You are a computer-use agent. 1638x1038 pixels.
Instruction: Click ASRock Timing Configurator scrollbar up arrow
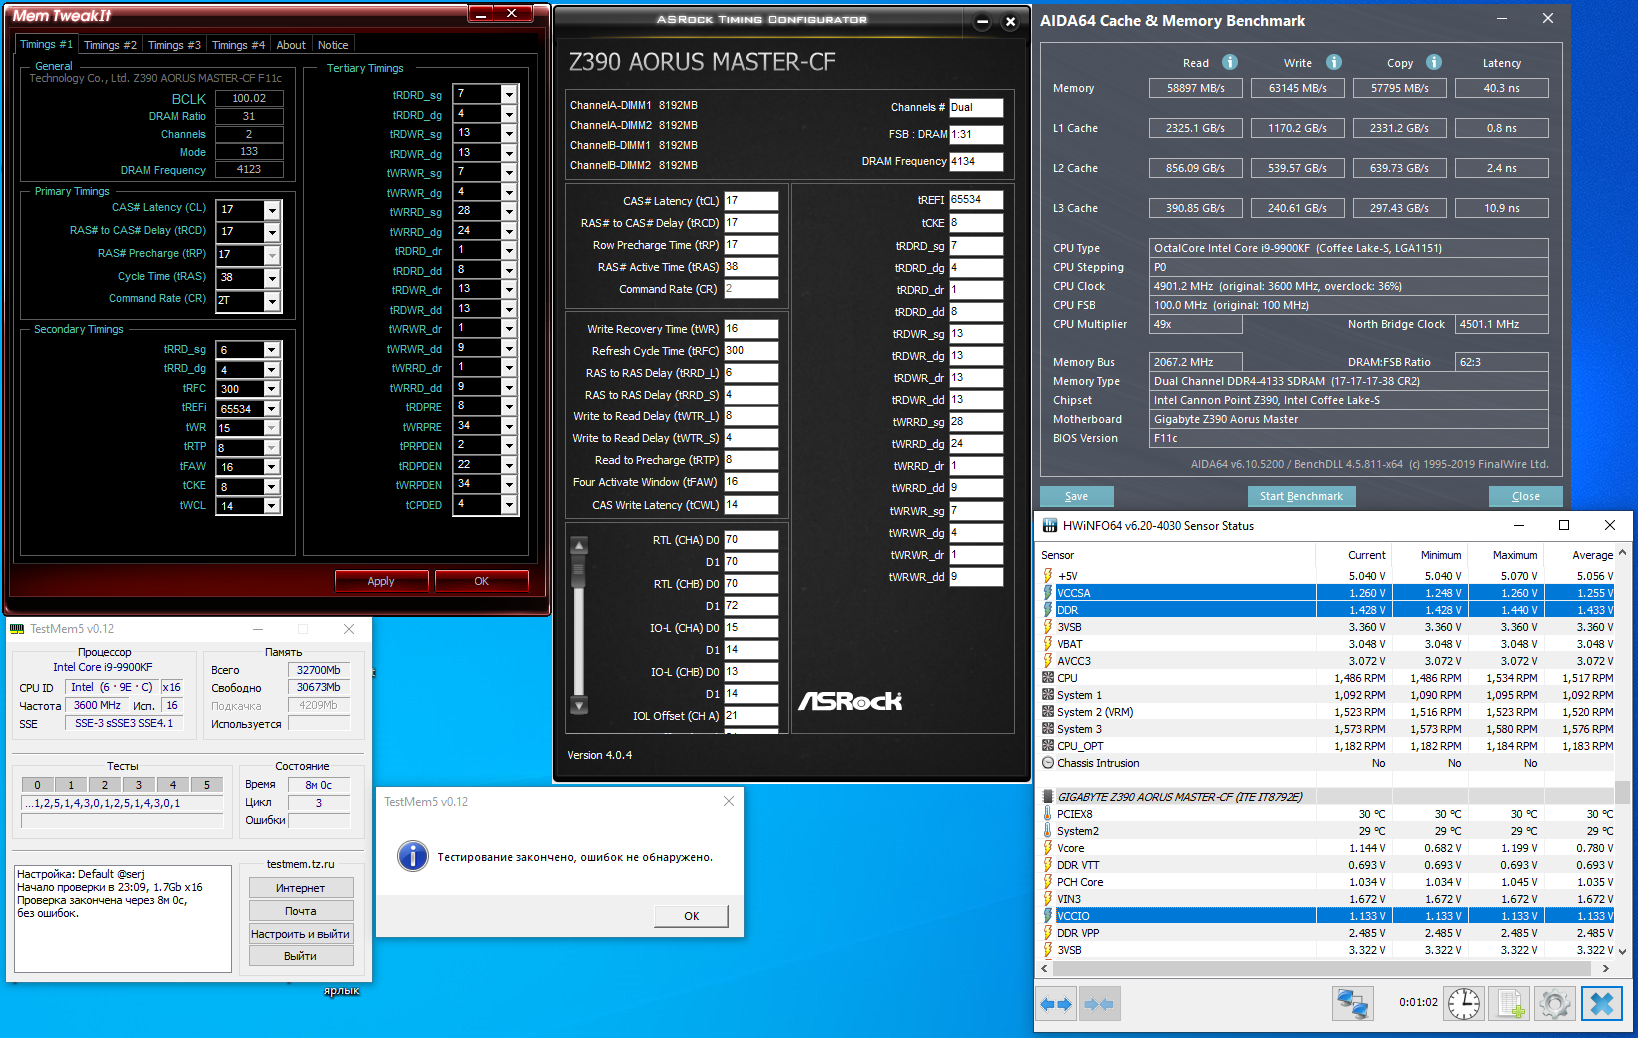point(579,546)
